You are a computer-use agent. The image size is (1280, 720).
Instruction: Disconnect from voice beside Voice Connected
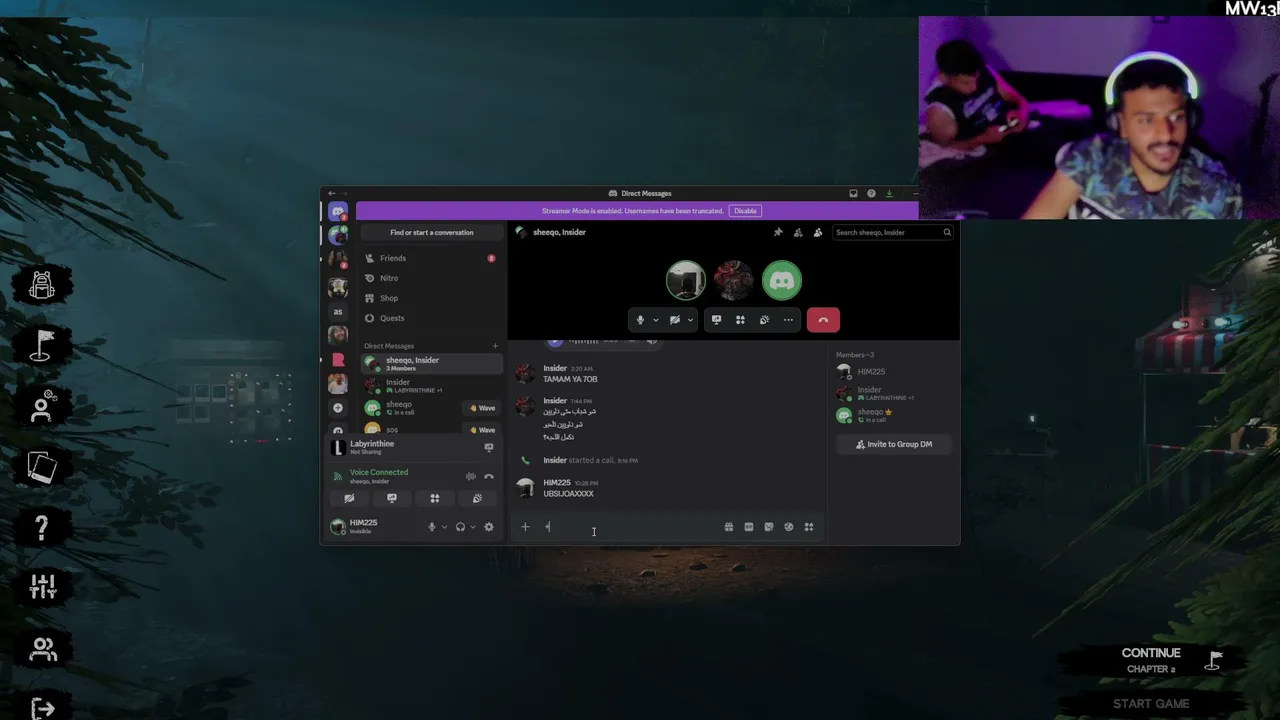pos(489,476)
